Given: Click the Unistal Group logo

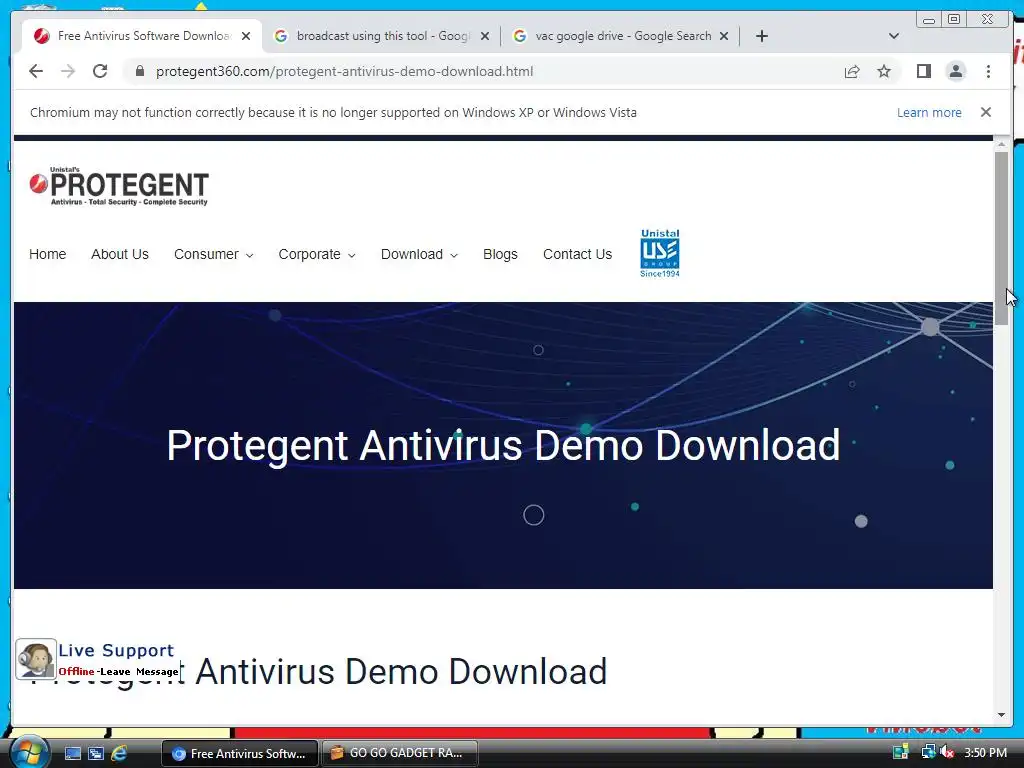Looking at the screenshot, I should [660, 253].
